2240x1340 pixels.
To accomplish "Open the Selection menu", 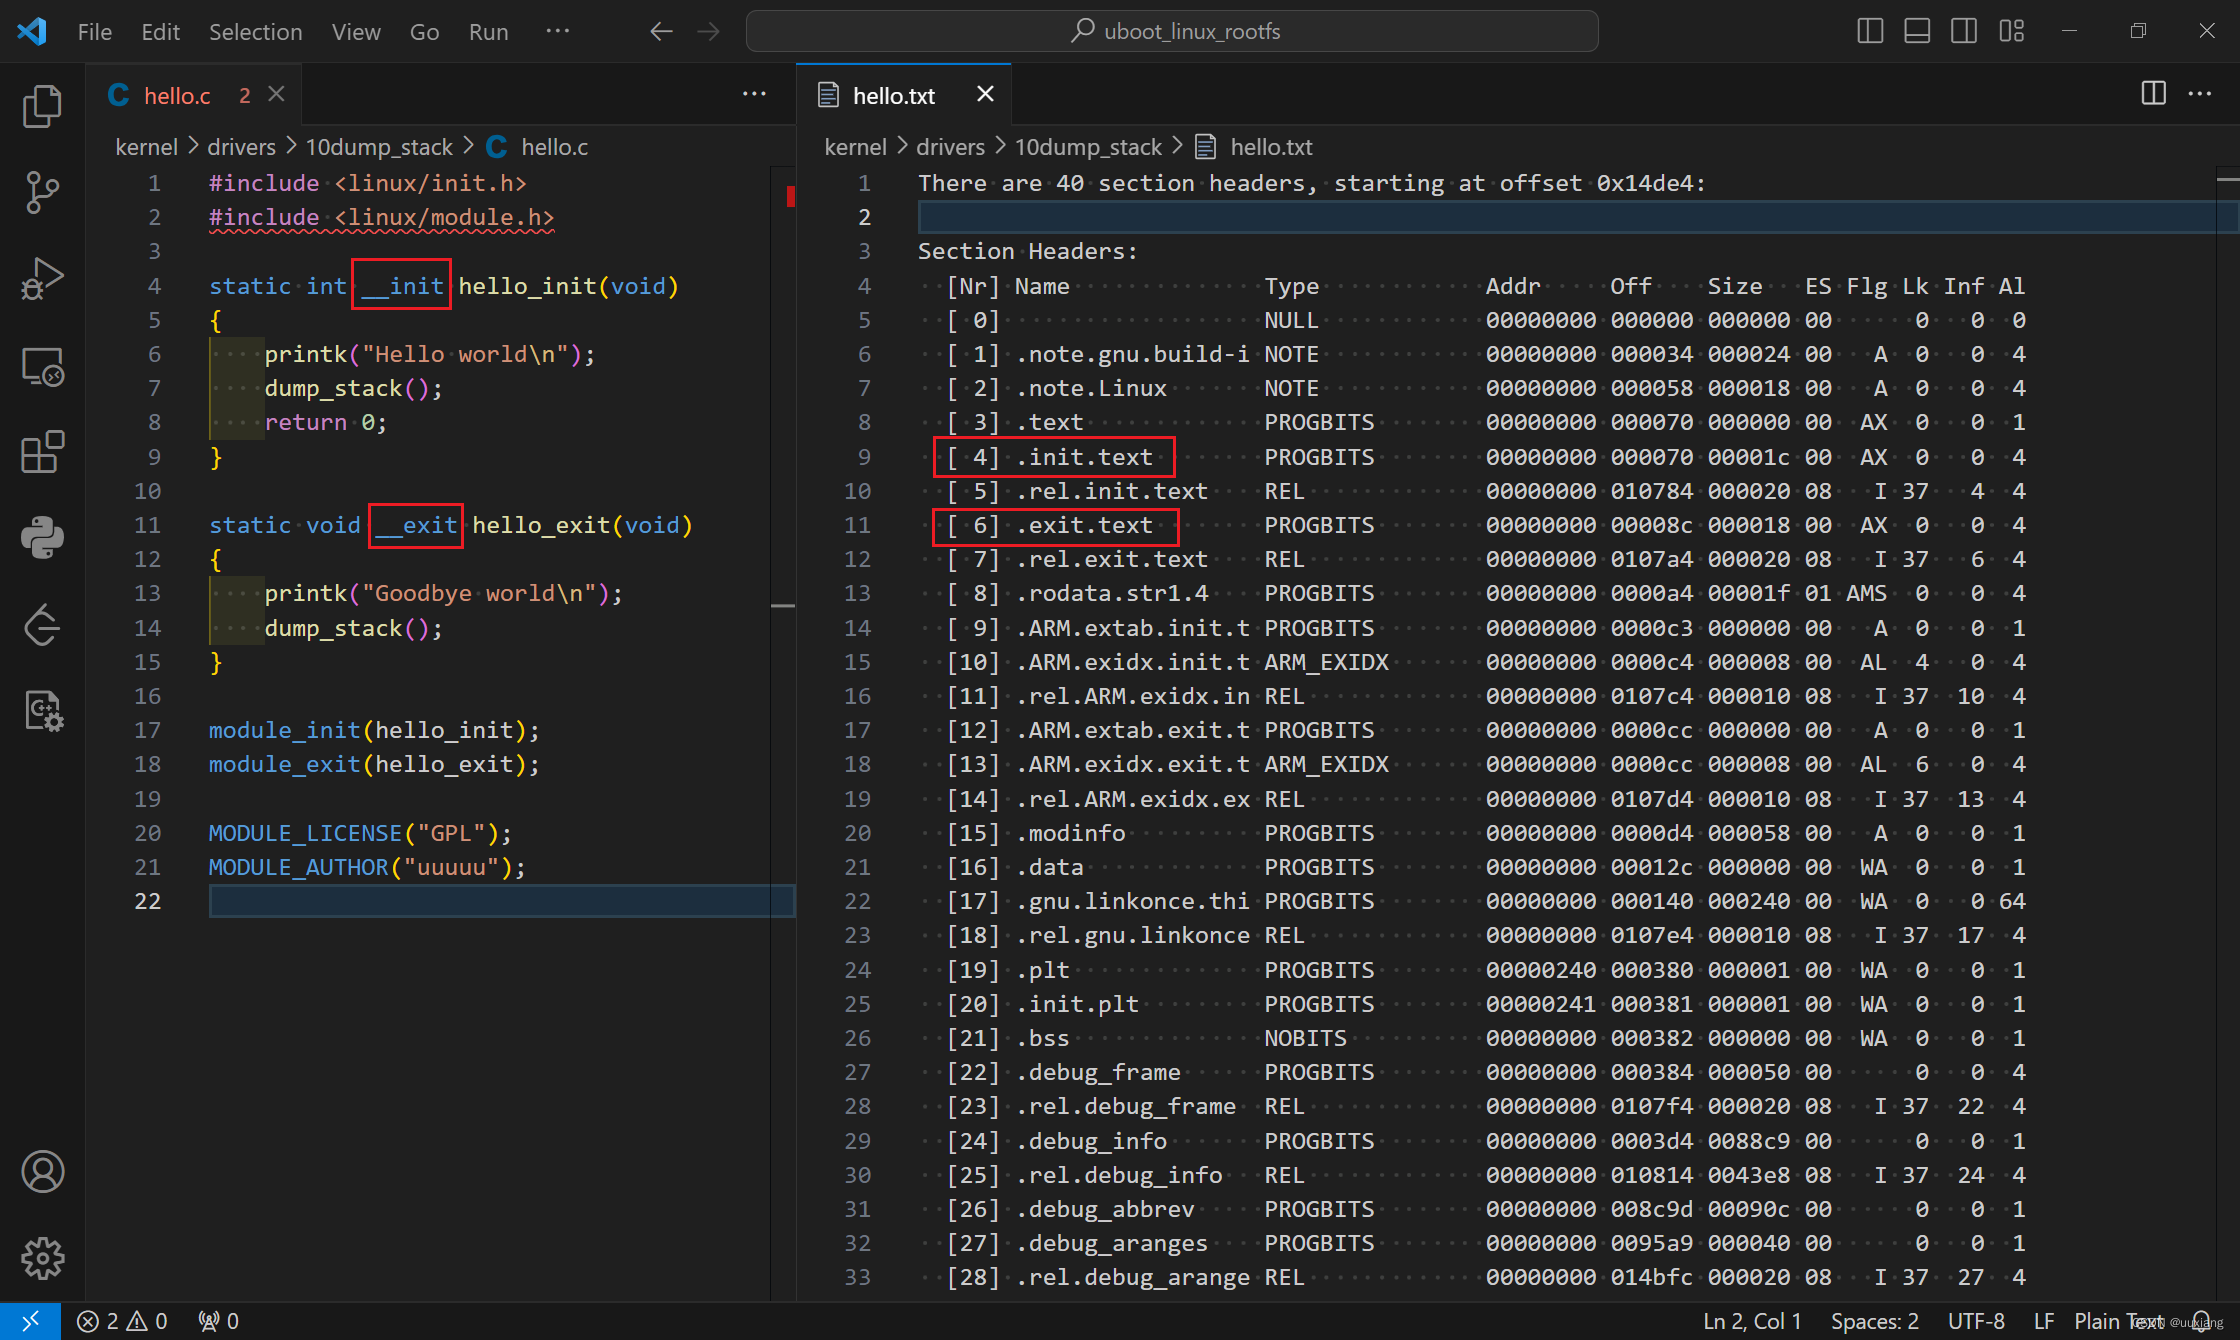I will click(x=255, y=32).
